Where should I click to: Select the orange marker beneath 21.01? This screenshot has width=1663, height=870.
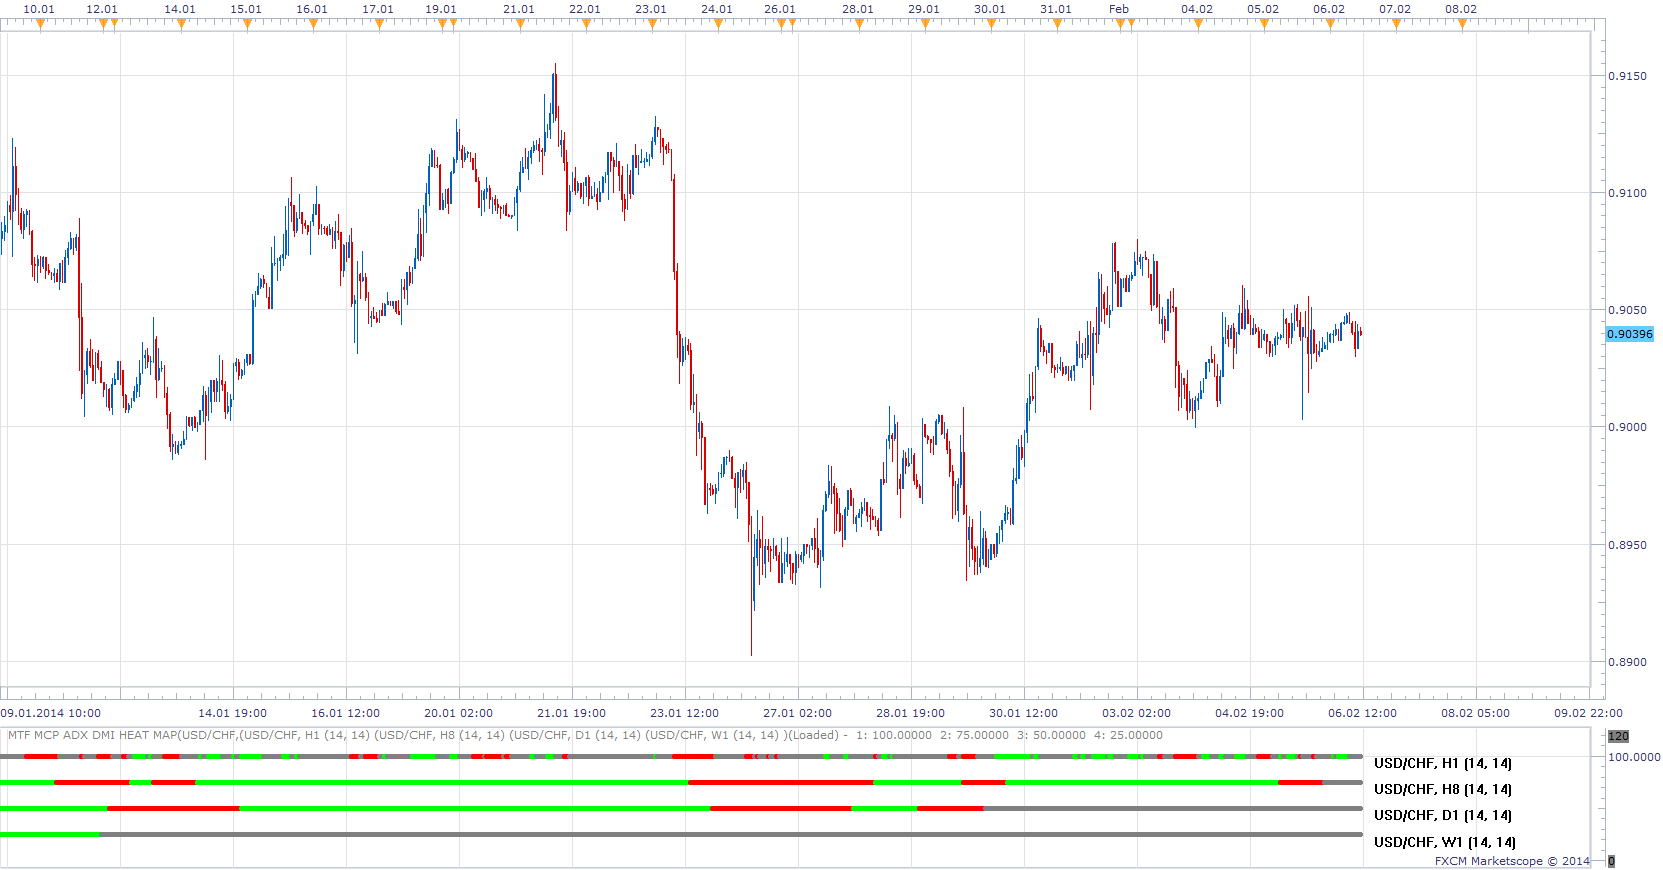(520, 25)
